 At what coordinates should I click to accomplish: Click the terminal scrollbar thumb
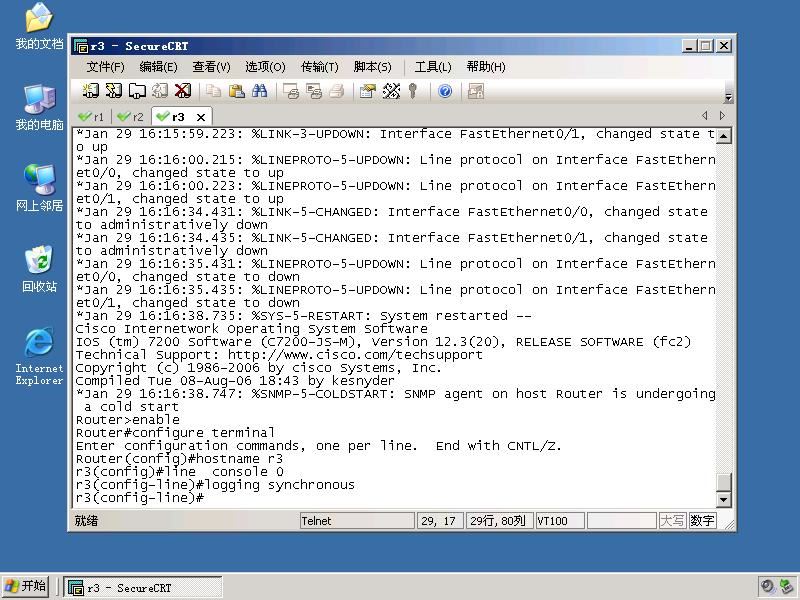click(x=724, y=482)
